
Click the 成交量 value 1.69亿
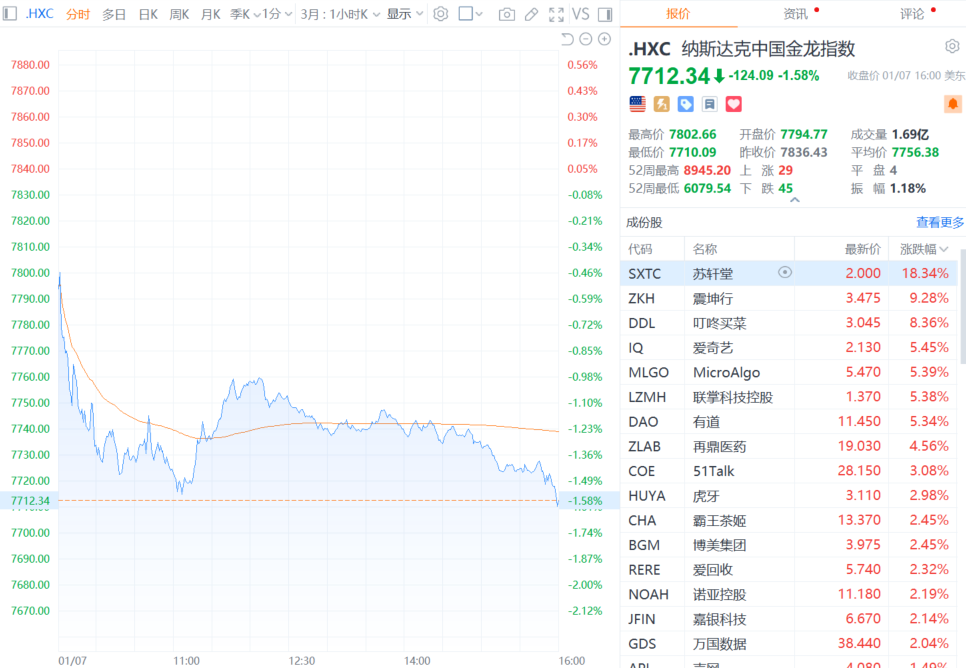click(x=910, y=134)
